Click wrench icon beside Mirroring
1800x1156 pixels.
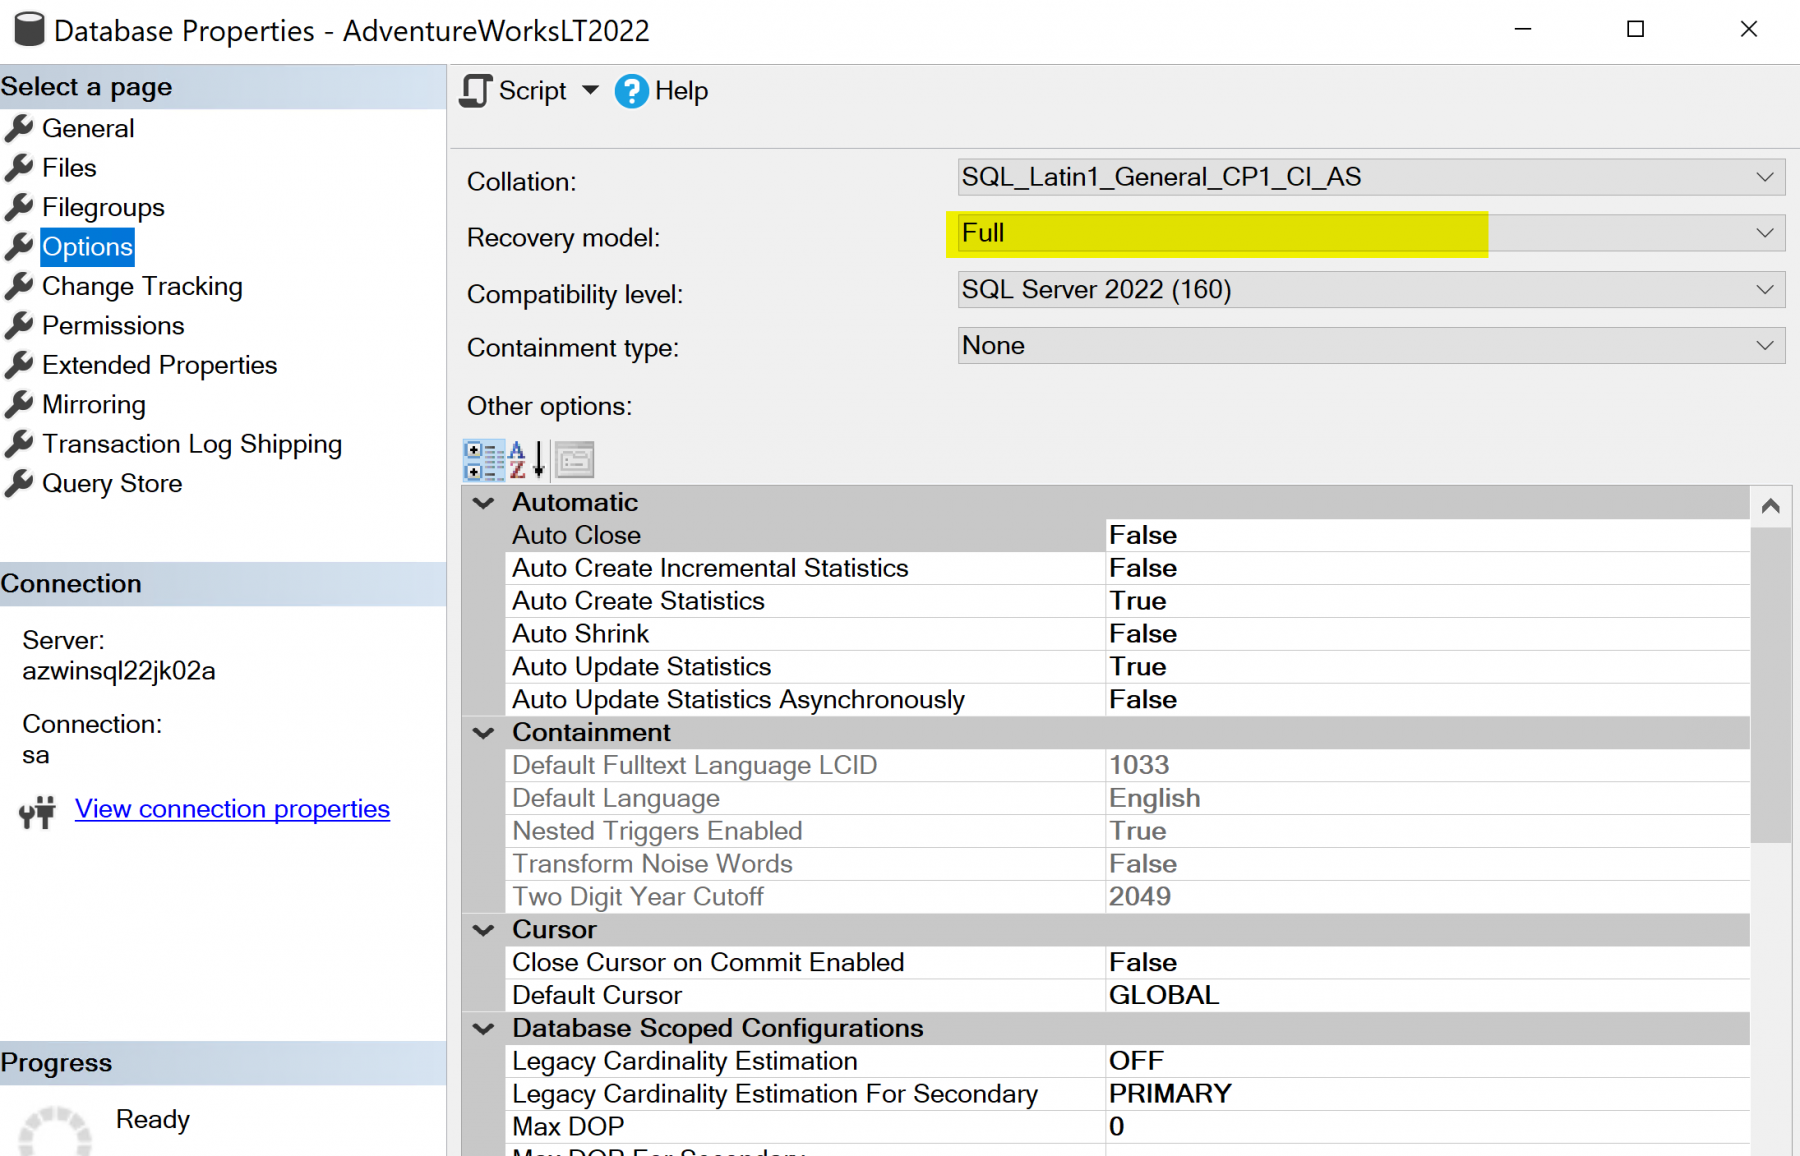point(19,405)
